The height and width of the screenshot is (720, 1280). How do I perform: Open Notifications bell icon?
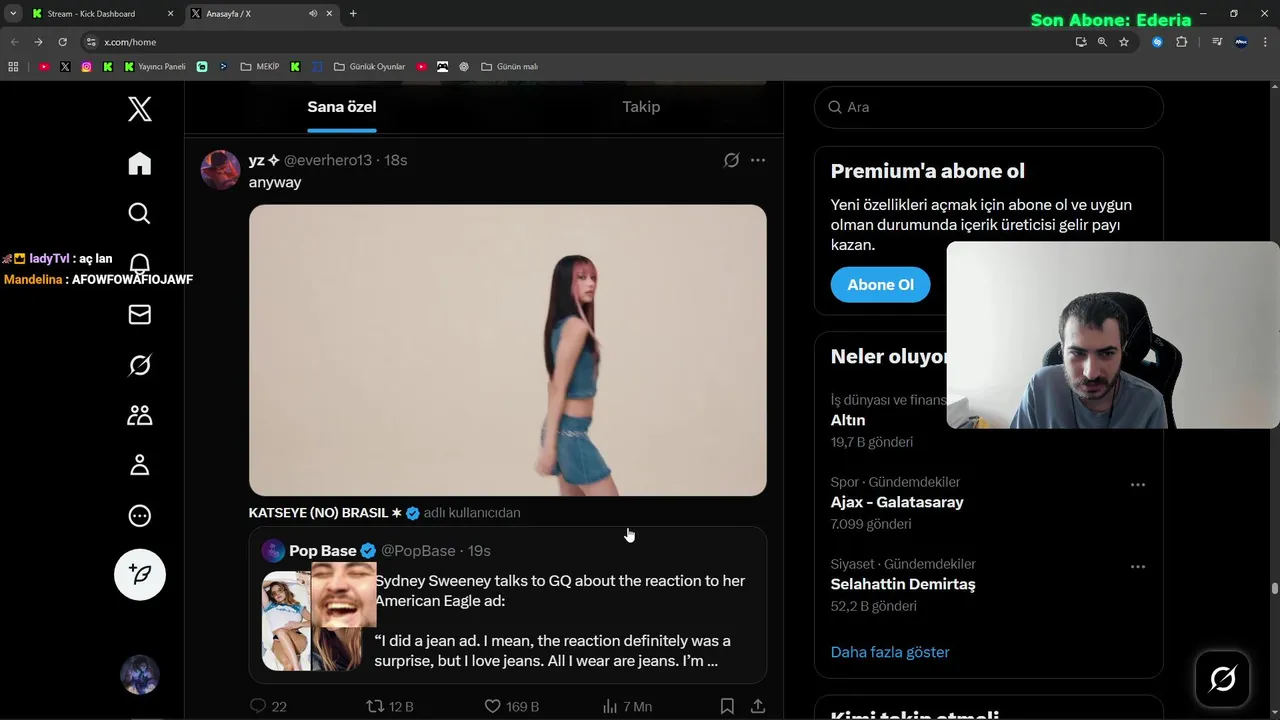pos(140,263)
